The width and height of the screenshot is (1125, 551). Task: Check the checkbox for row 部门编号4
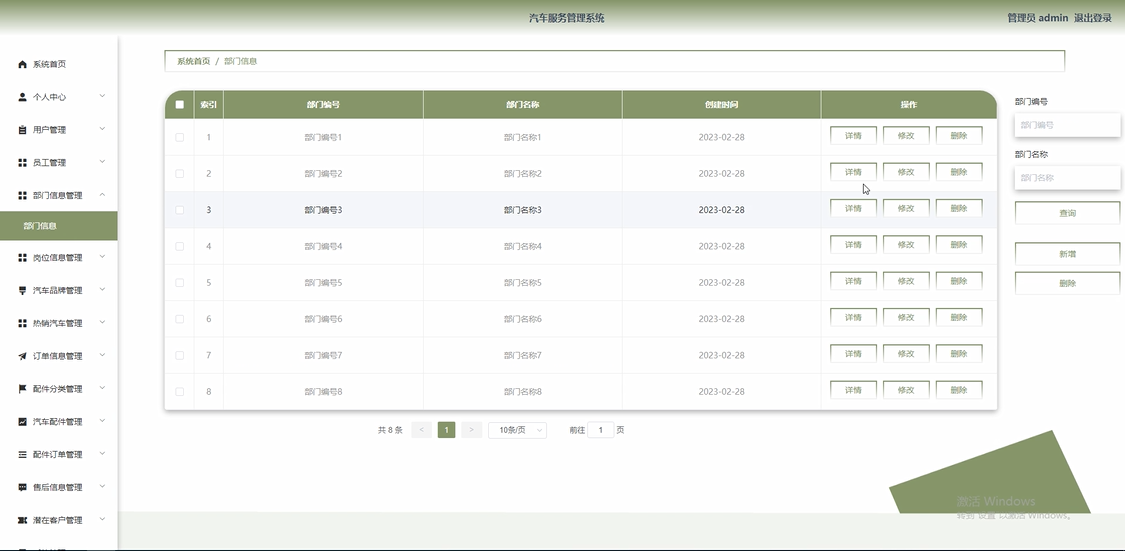pyautogui.click(x=179, y=246)
